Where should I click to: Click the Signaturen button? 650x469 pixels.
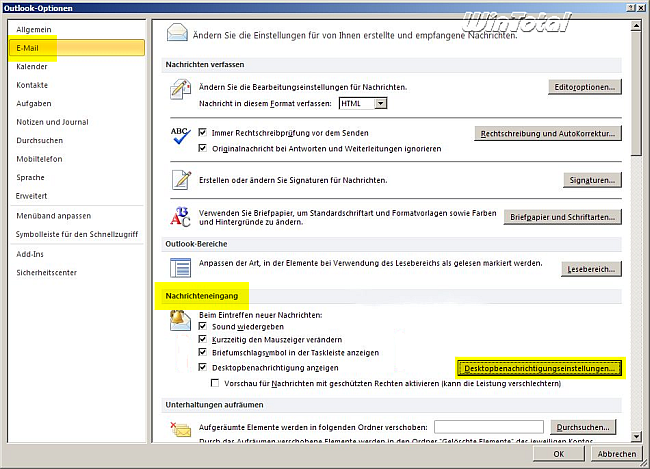pyautogui.click(x=592, y=180)
